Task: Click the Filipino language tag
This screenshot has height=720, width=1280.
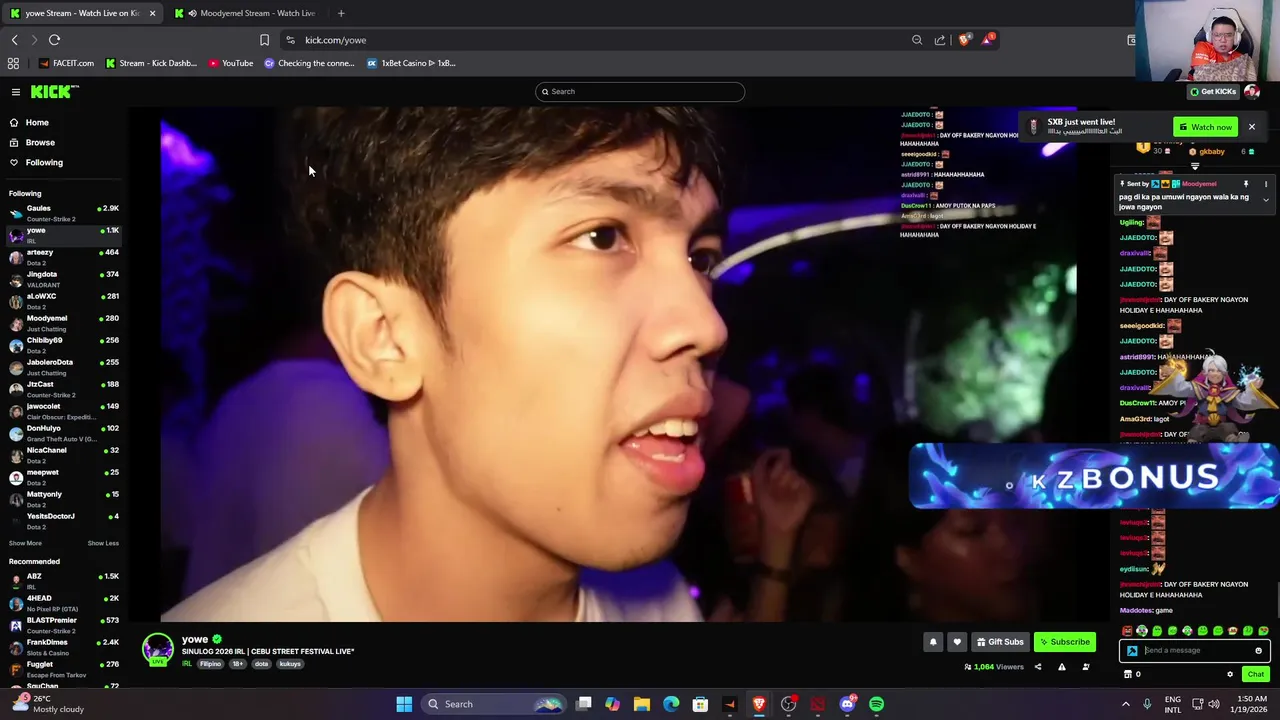Action: click(210, 664)
